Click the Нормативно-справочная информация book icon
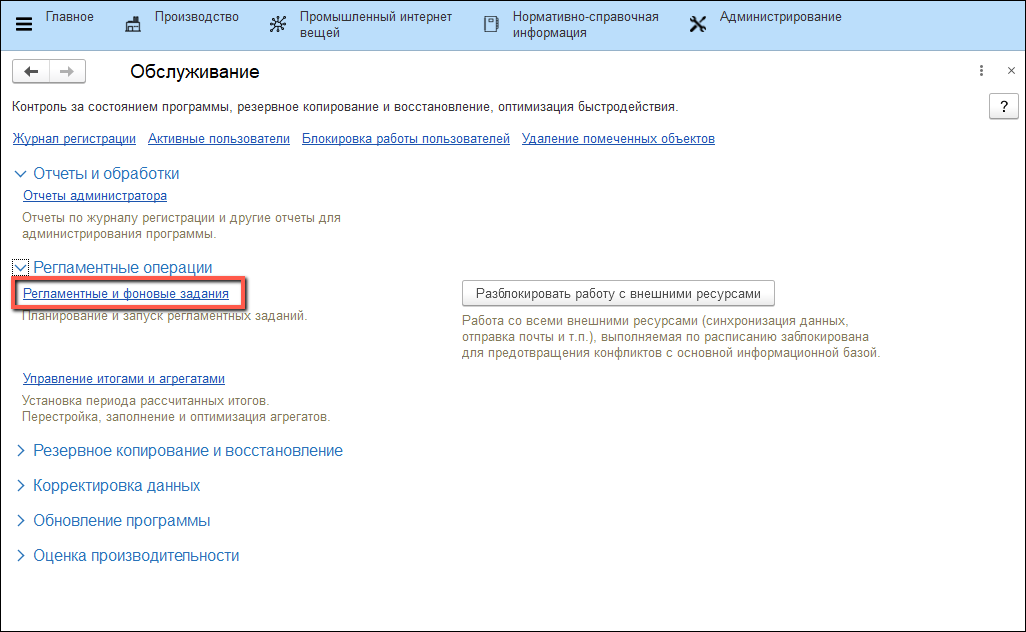 point(491,25)
